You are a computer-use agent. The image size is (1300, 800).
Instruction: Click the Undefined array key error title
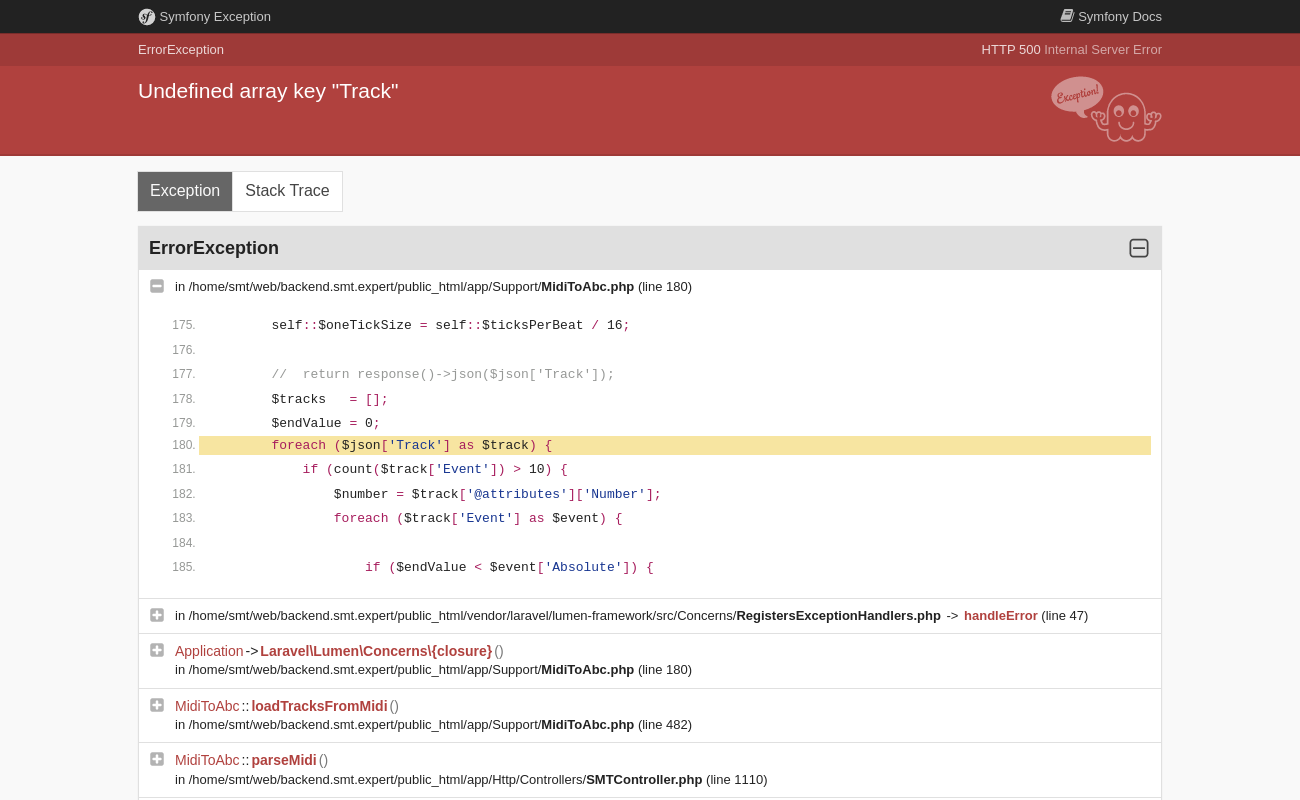268,91
